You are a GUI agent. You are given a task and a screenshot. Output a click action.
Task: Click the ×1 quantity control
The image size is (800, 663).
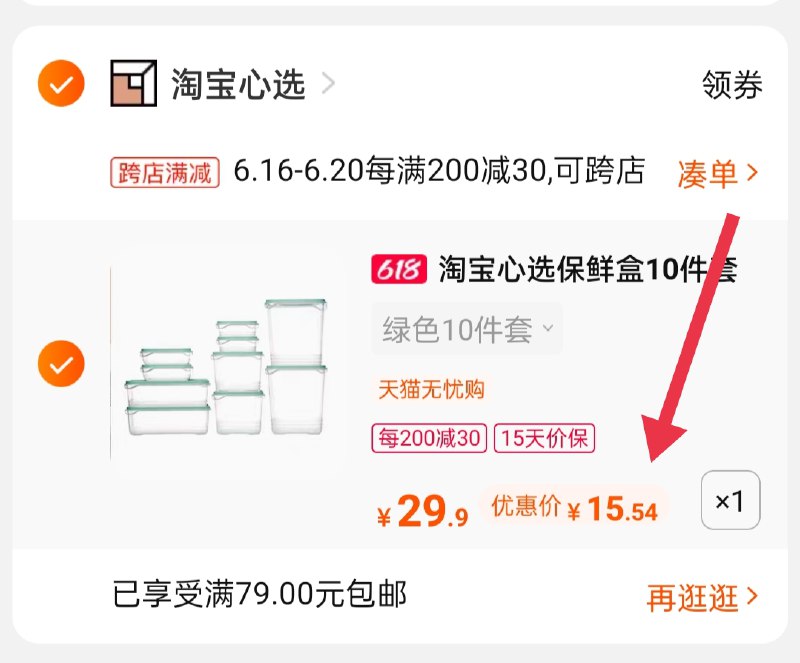click(x=733, y=502)
